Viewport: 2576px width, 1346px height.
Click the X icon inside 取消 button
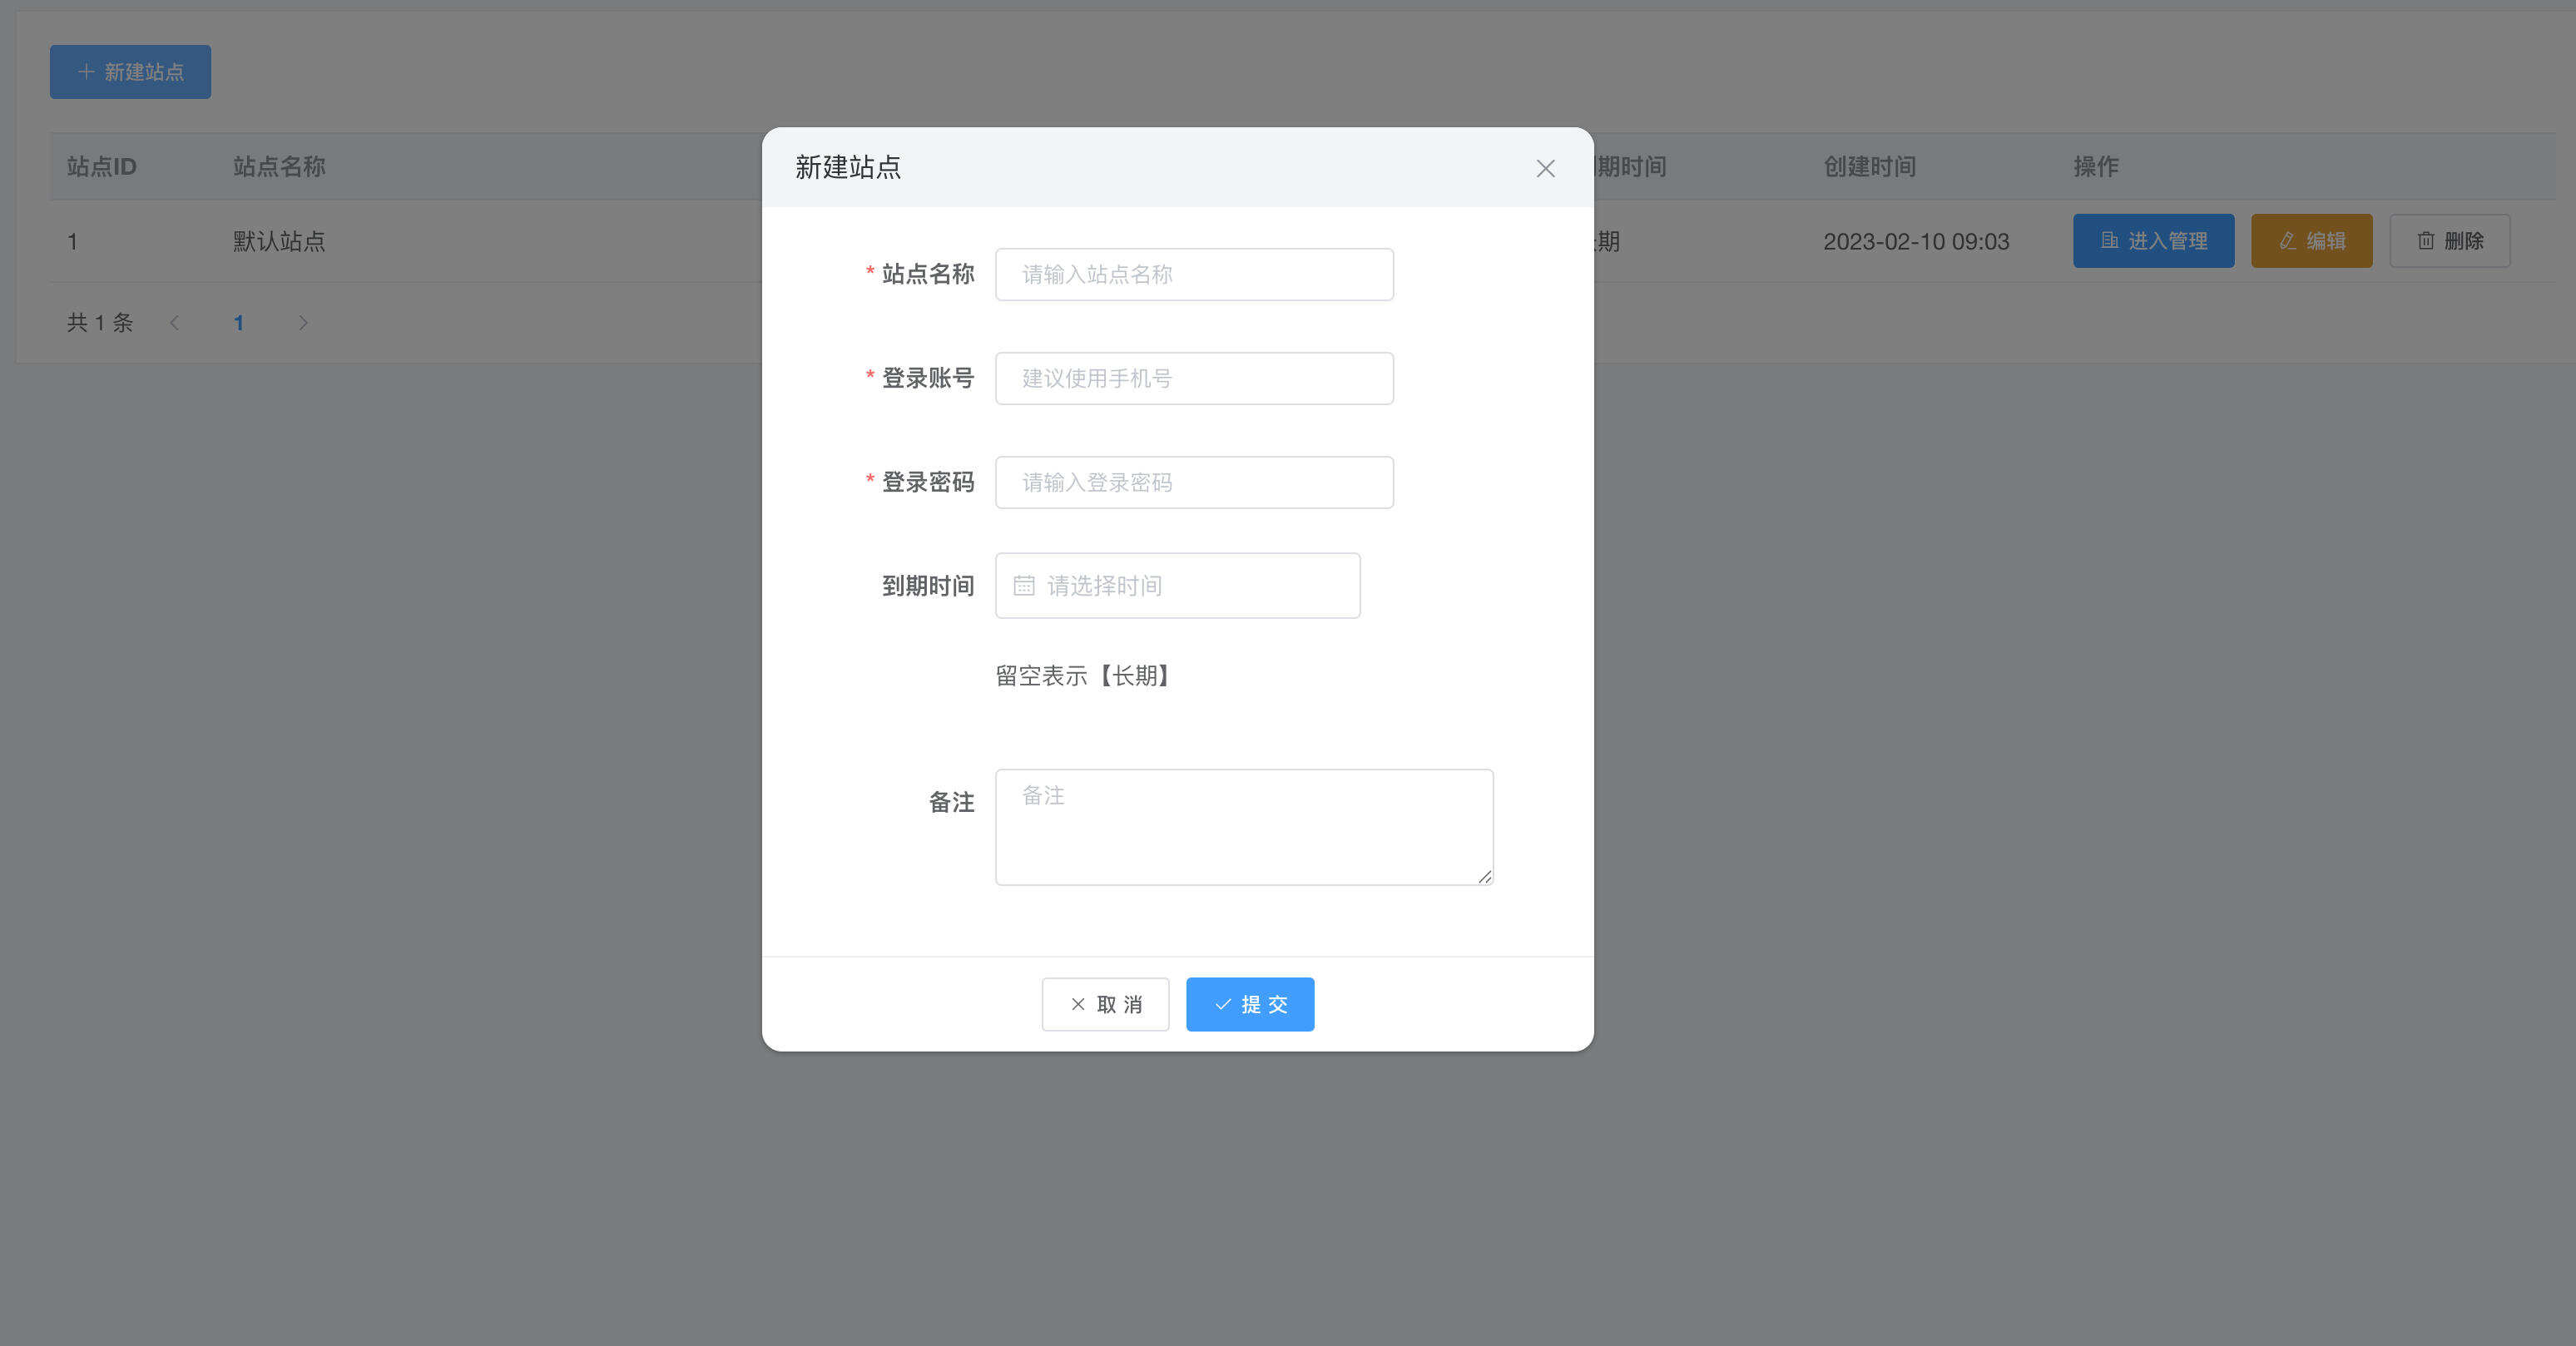(x=1078, y=1004)
